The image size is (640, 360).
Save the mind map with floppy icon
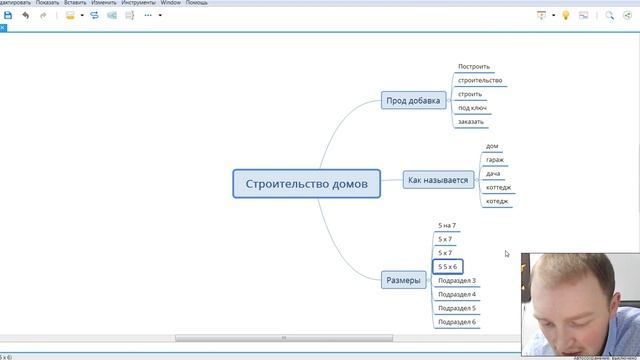point(8,16)
